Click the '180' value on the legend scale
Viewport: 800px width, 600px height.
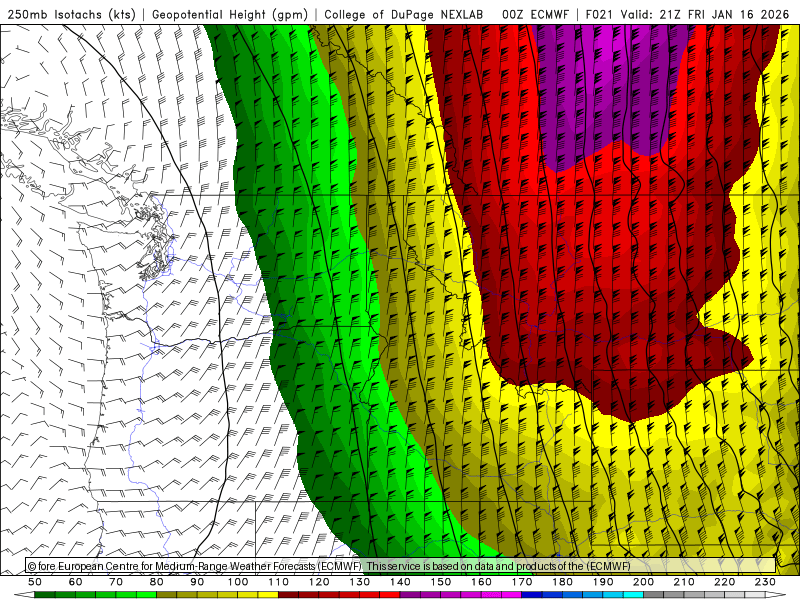click(x=562, y=582)
